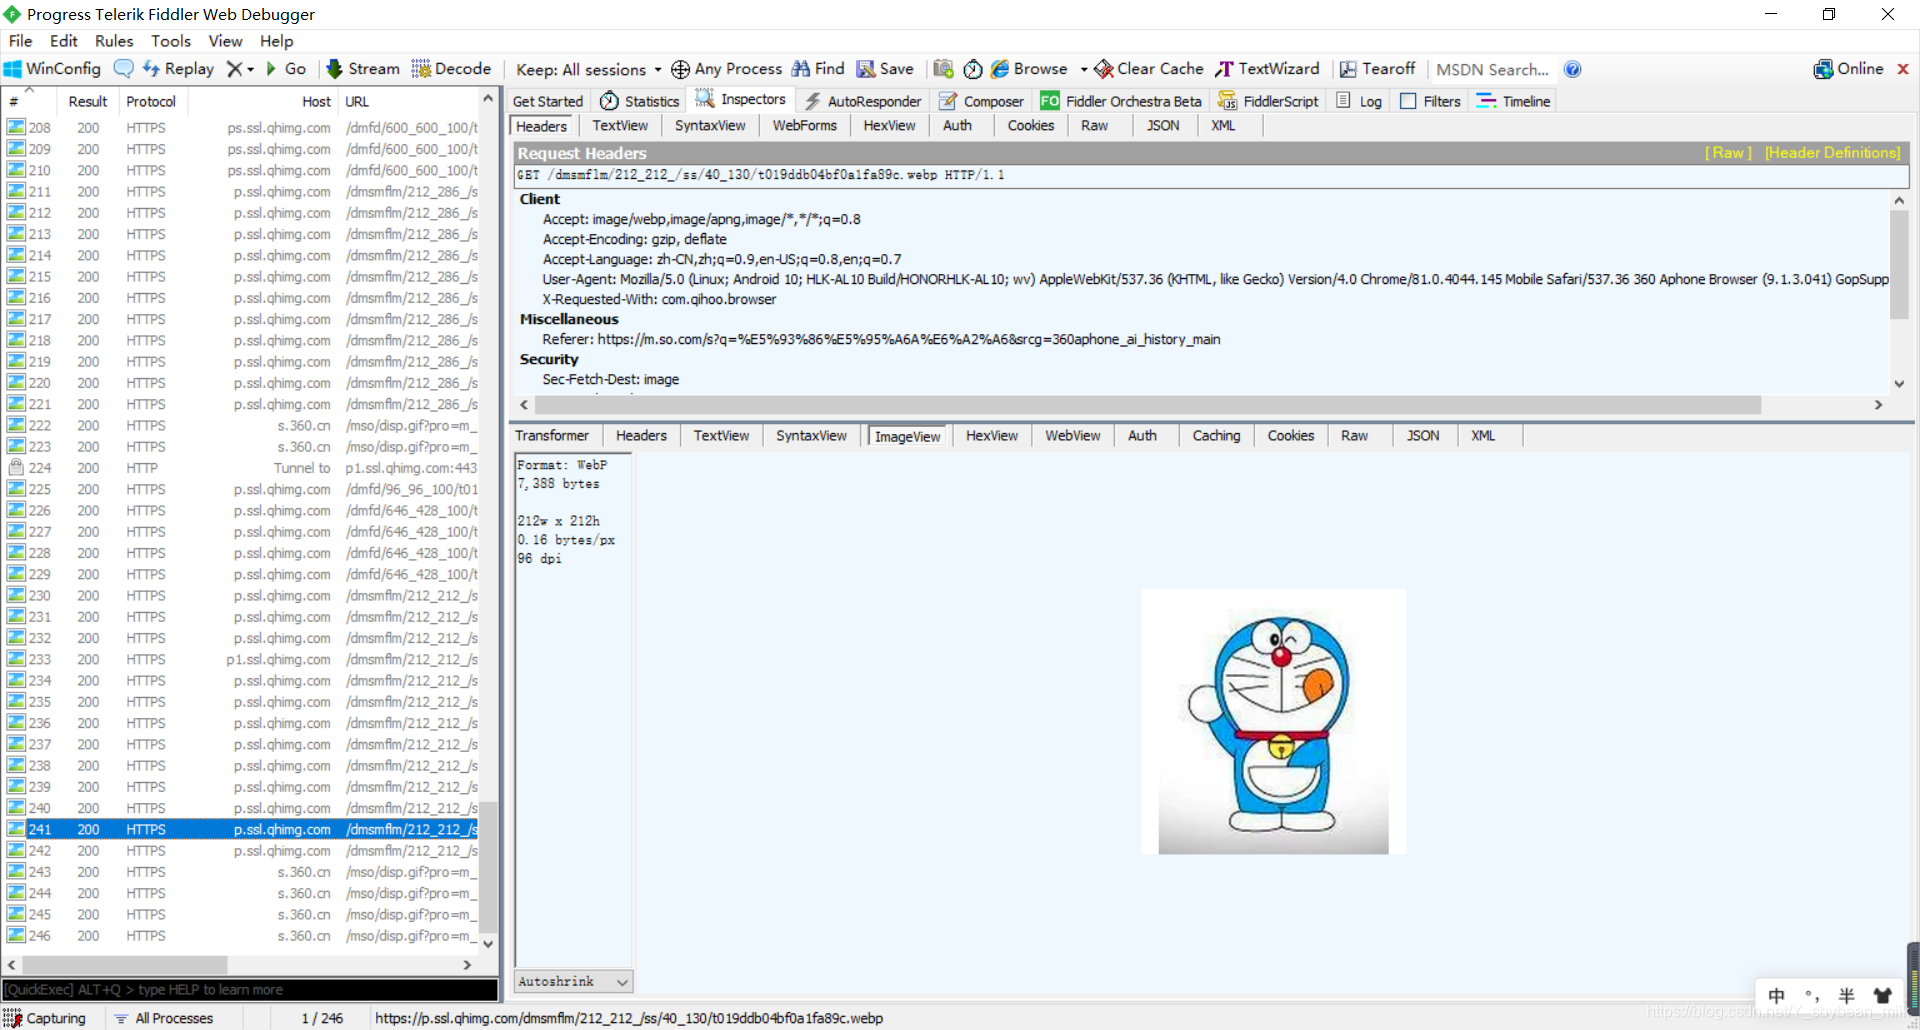This screenshot has height=1030, width=1920.
Task: Toggle the Online network status
Action: pos(1848,69)
